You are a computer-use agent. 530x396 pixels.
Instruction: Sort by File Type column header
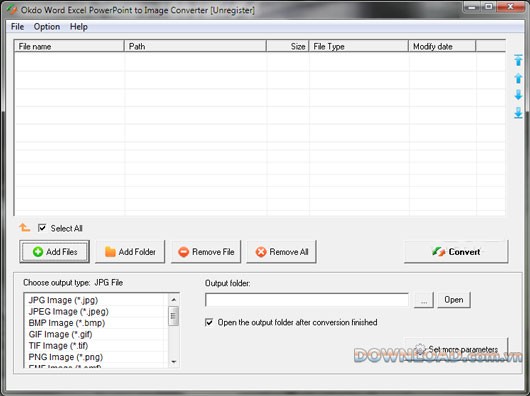359,46
